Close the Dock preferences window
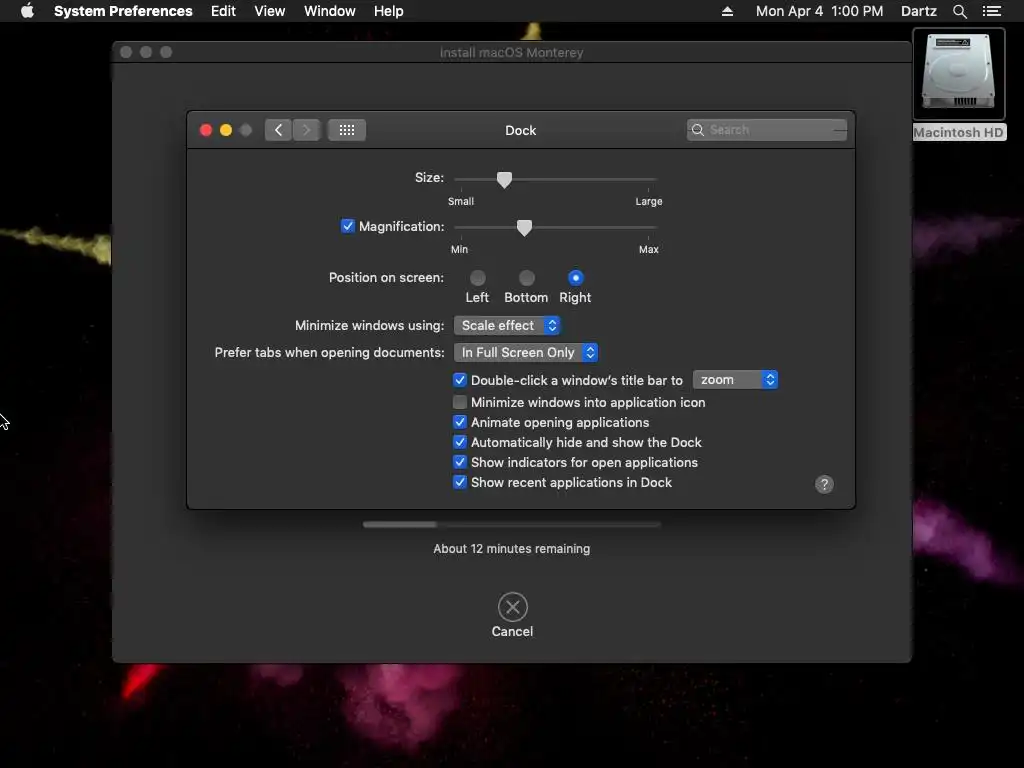The height and width of the screenshot is (768, 1024). click(x=206, y=130)
